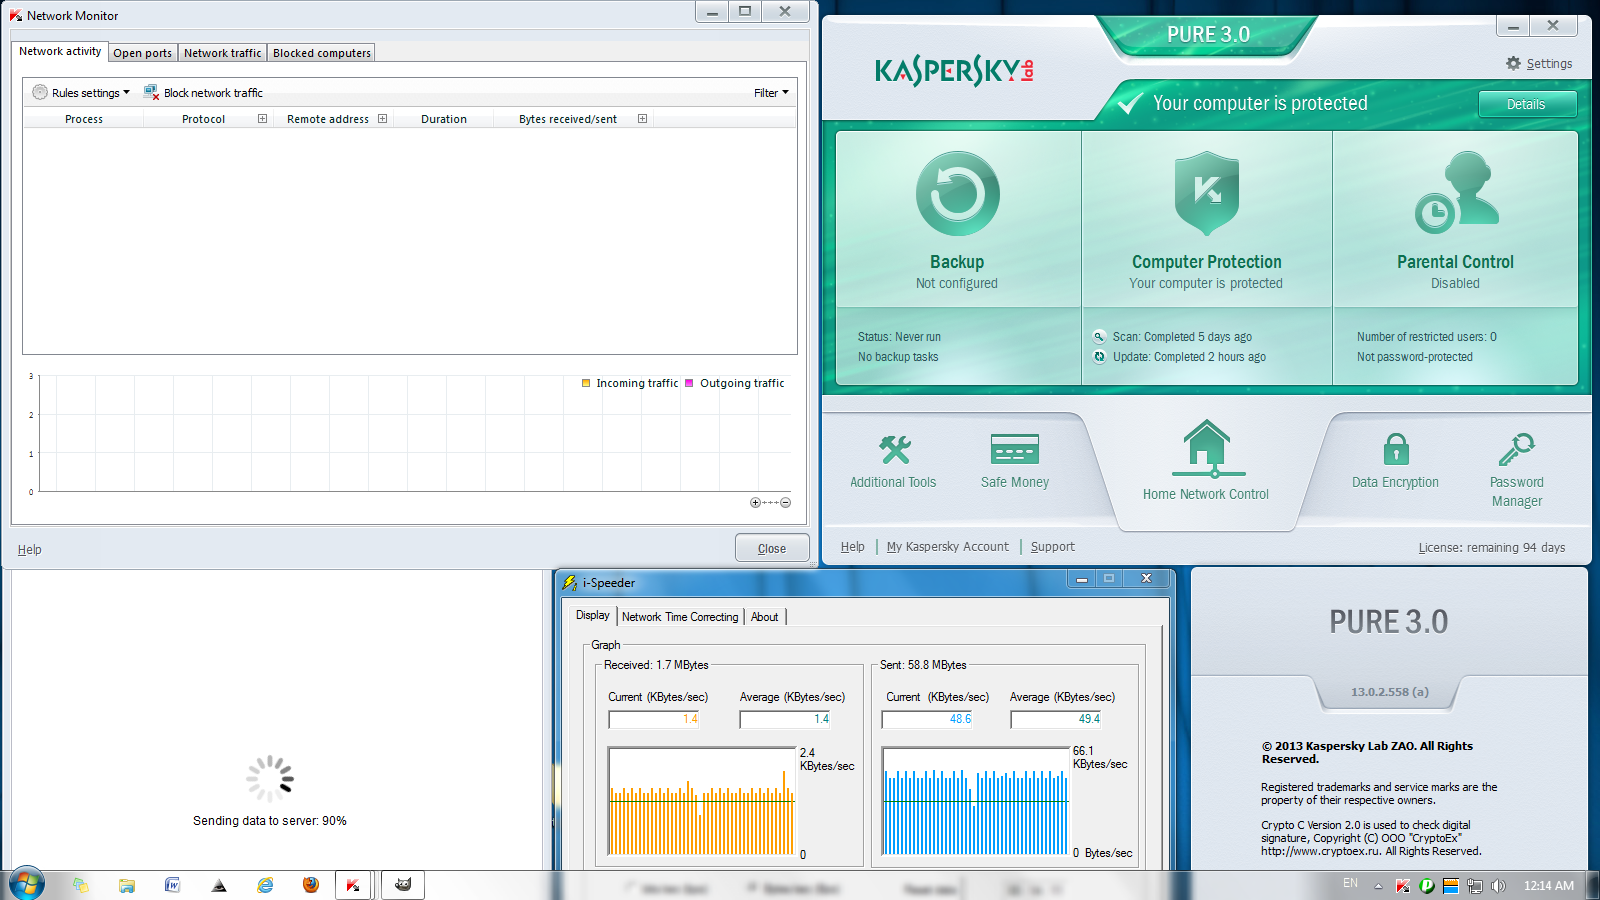Click the Settings gear icon in Kaspersky
This screenshot has height=900, width=1600.
coord(1513,63)
